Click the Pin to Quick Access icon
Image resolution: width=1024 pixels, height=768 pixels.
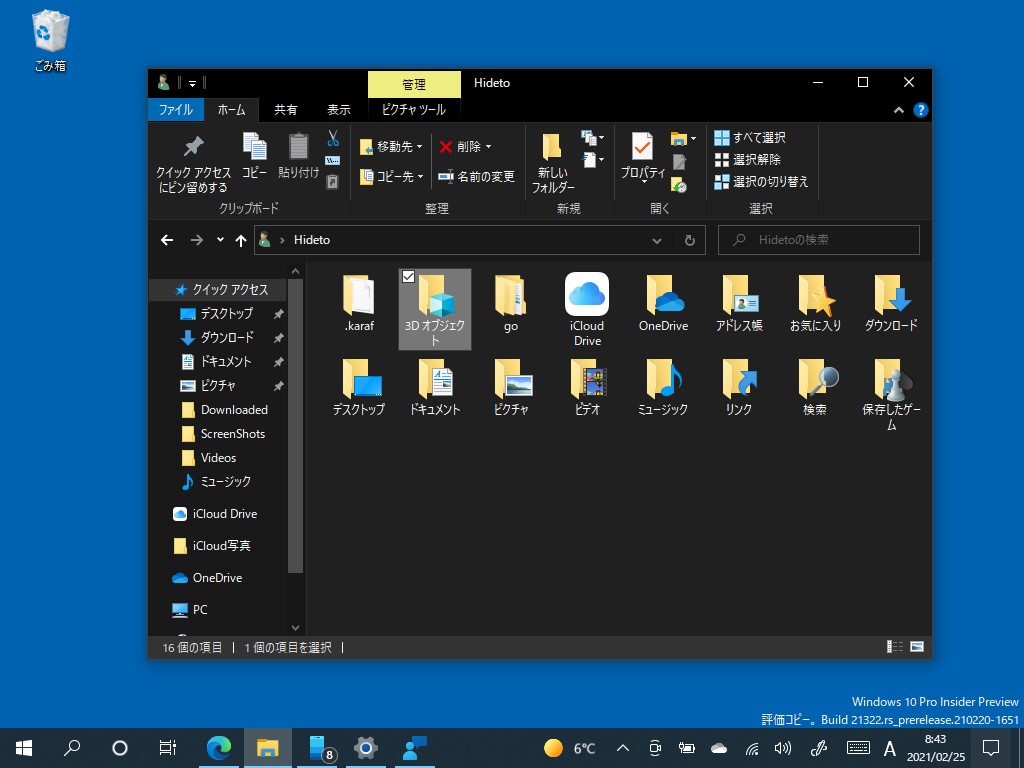pos(193,147)
